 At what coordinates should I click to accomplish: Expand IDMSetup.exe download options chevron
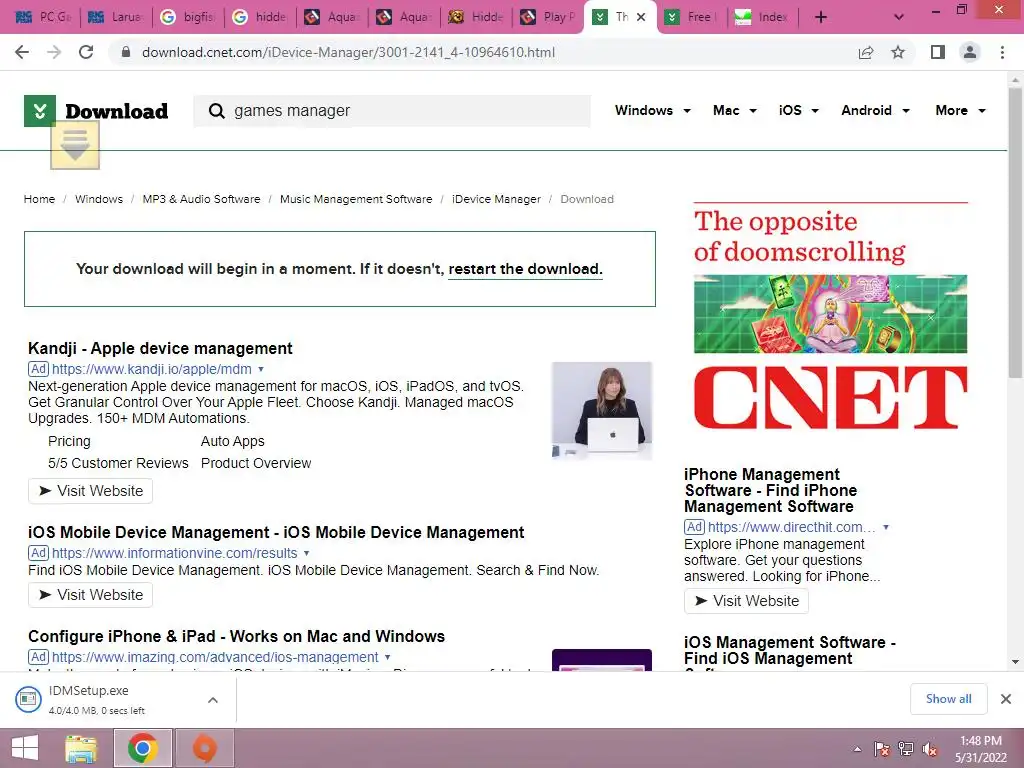tap(213, 700)
